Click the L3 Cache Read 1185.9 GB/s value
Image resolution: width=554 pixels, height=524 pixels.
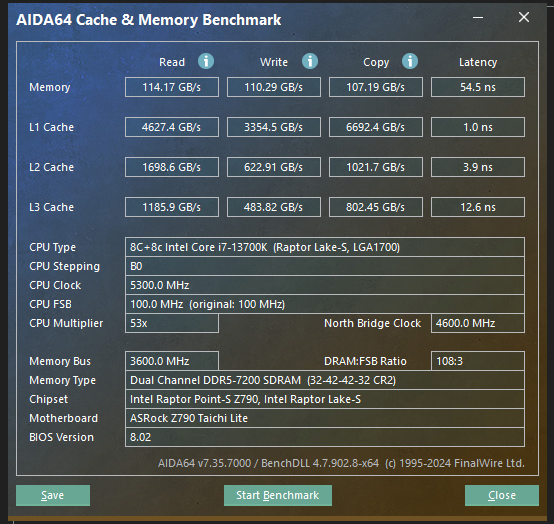click(172, 207)
